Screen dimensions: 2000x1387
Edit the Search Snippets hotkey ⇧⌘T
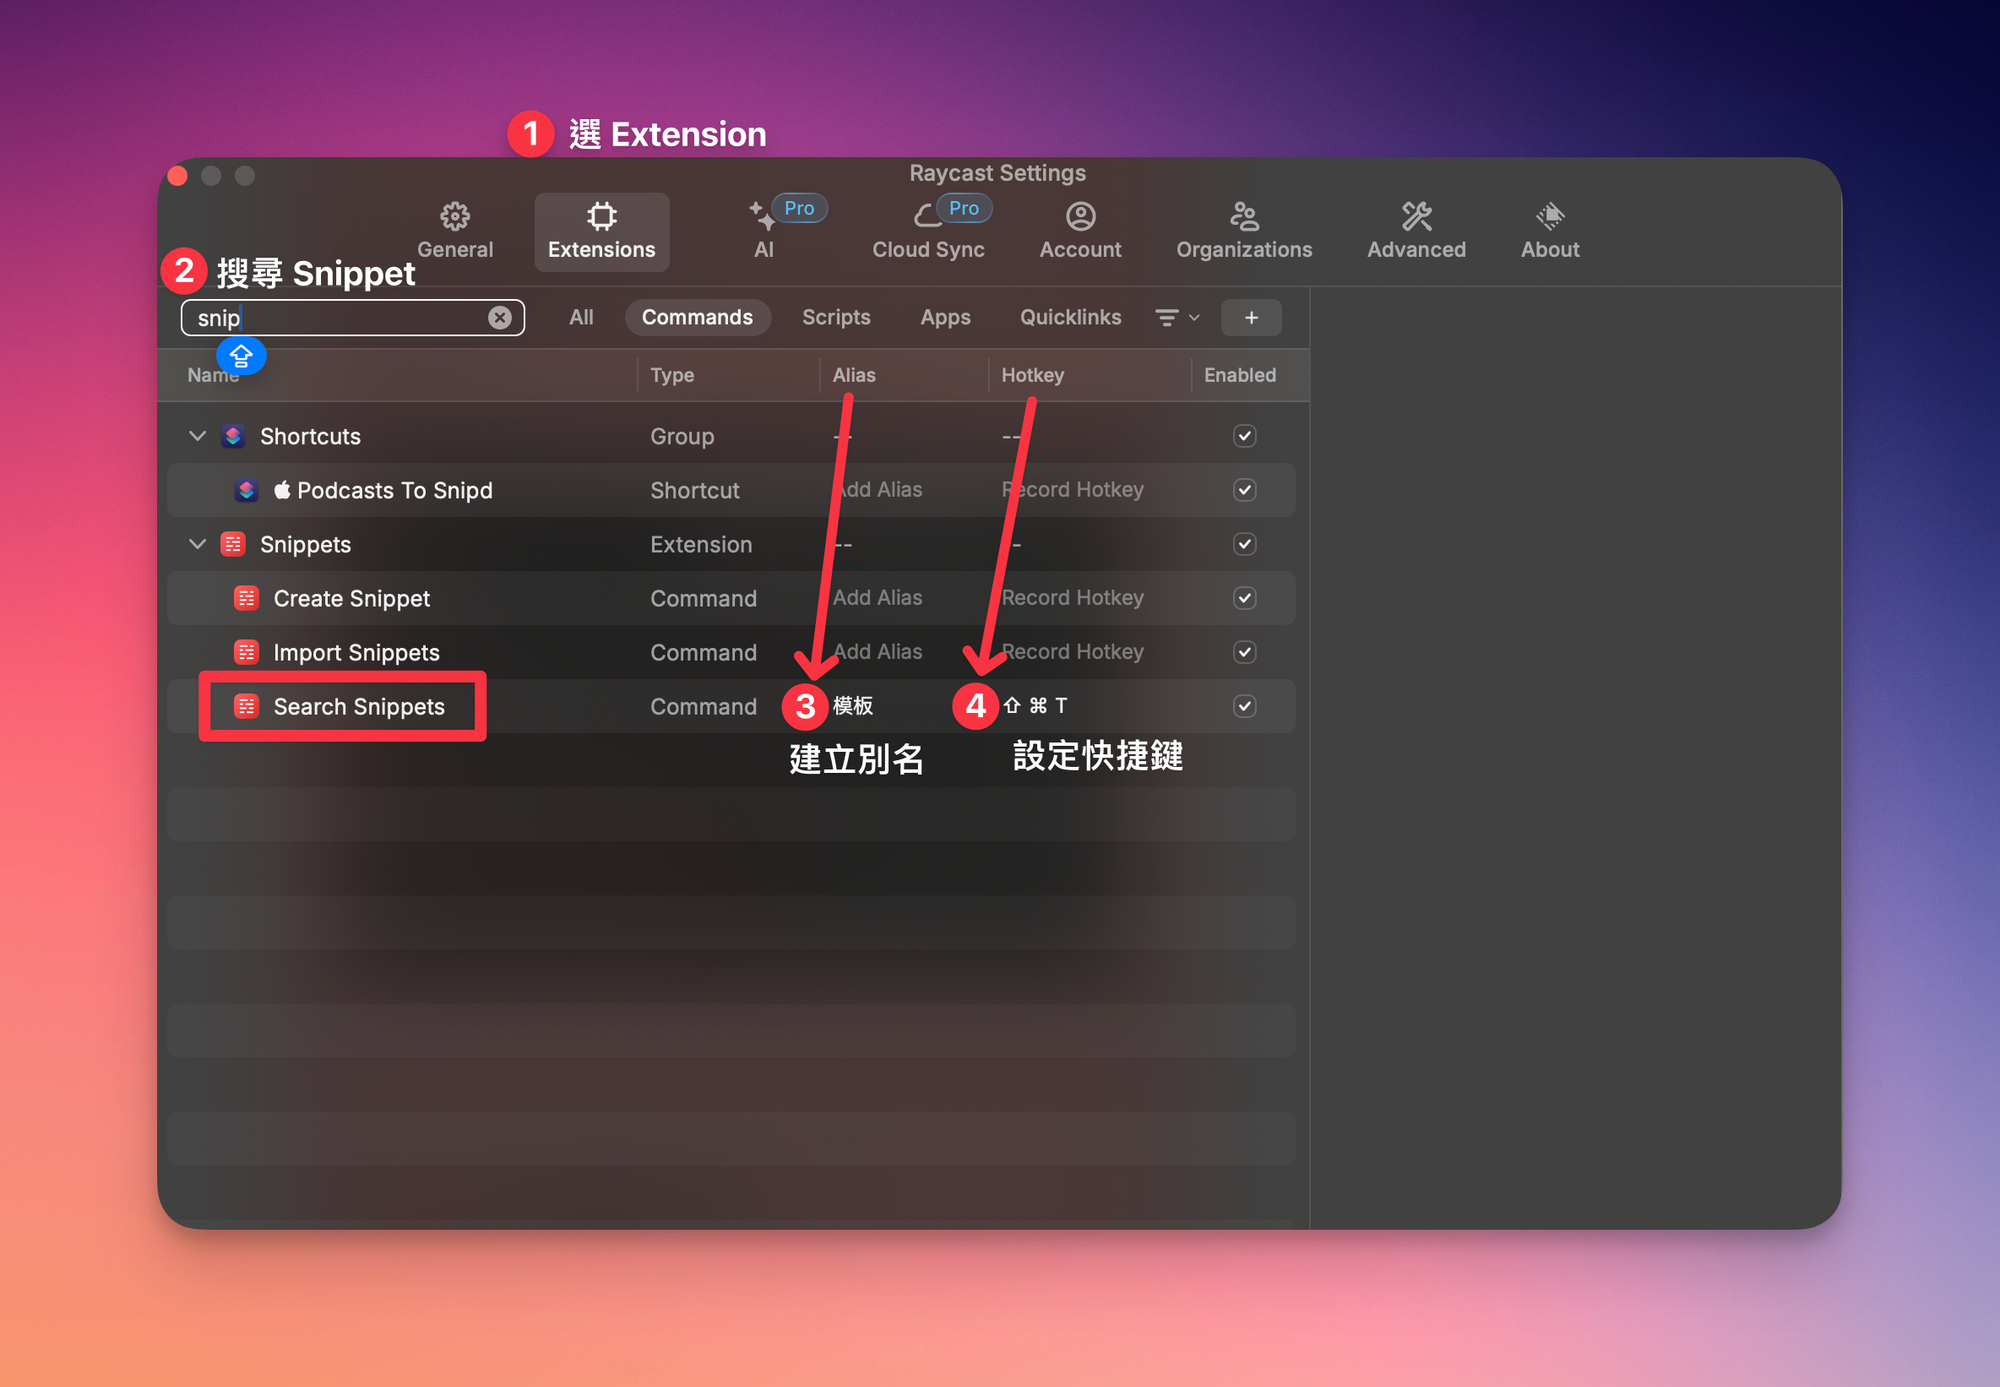(1035, 706)
